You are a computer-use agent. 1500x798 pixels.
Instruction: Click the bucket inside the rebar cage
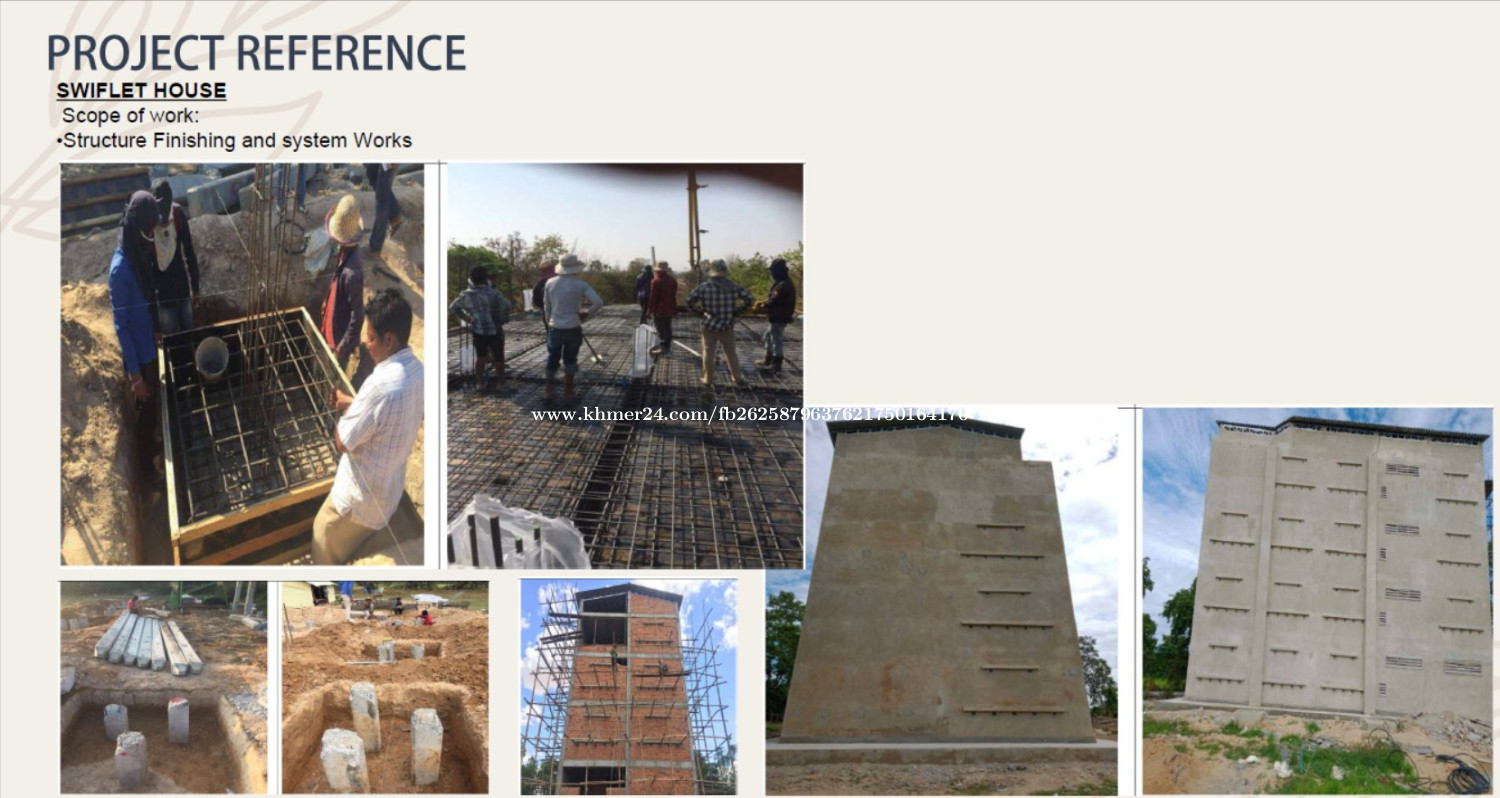point(211,359)
